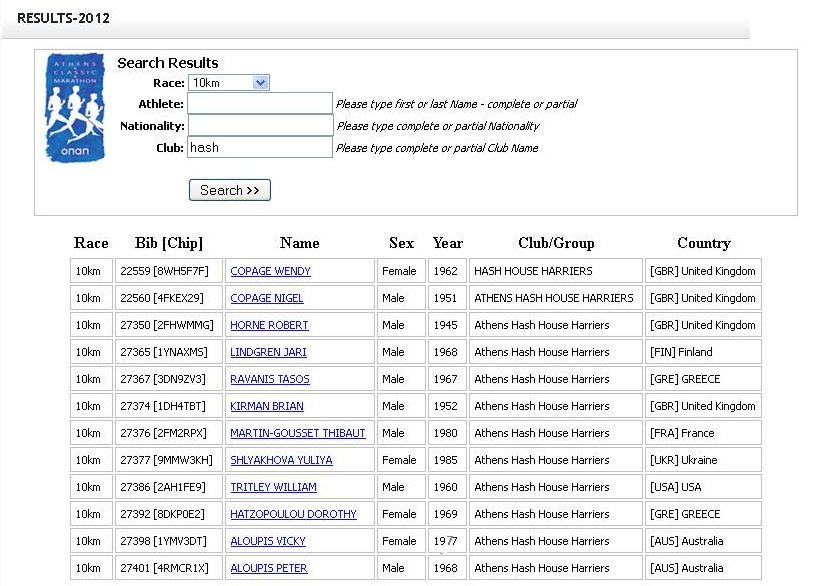Image resolution: width=838 pixels, height=586 pixels.
Task: Open COPAGE WENDY result link
Action: click(270, 271)
